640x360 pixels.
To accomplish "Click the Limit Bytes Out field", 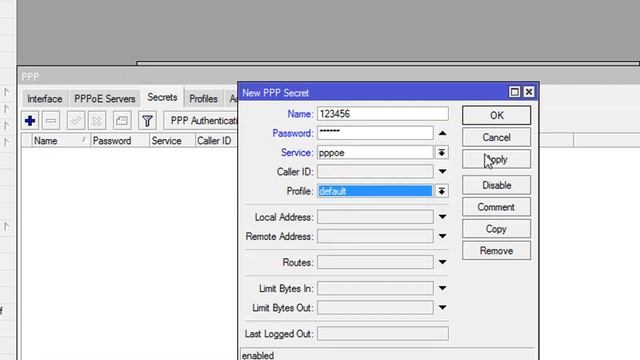I will [x=375, y=308].
